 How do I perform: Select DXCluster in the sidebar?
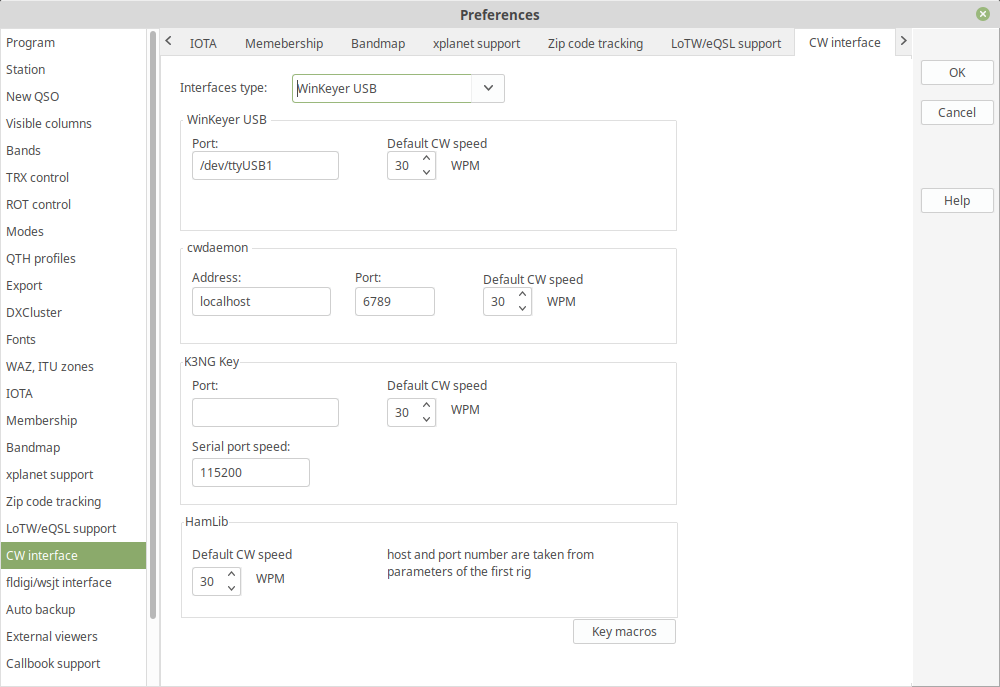34,313
